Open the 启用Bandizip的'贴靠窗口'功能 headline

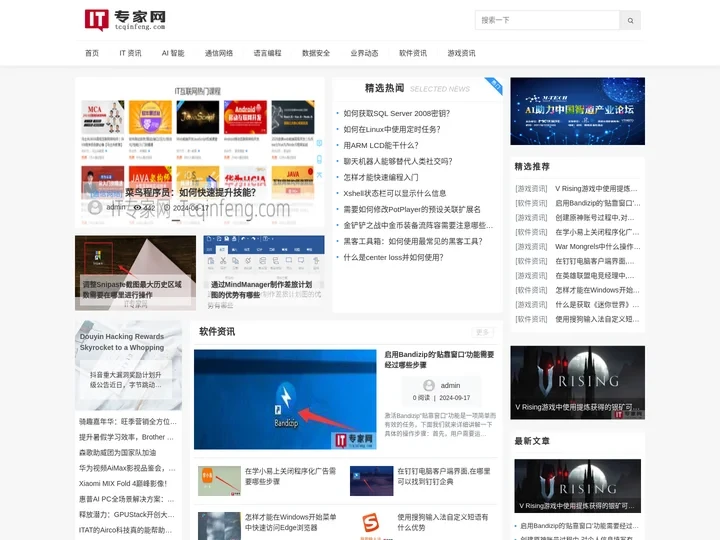(439, 360)
